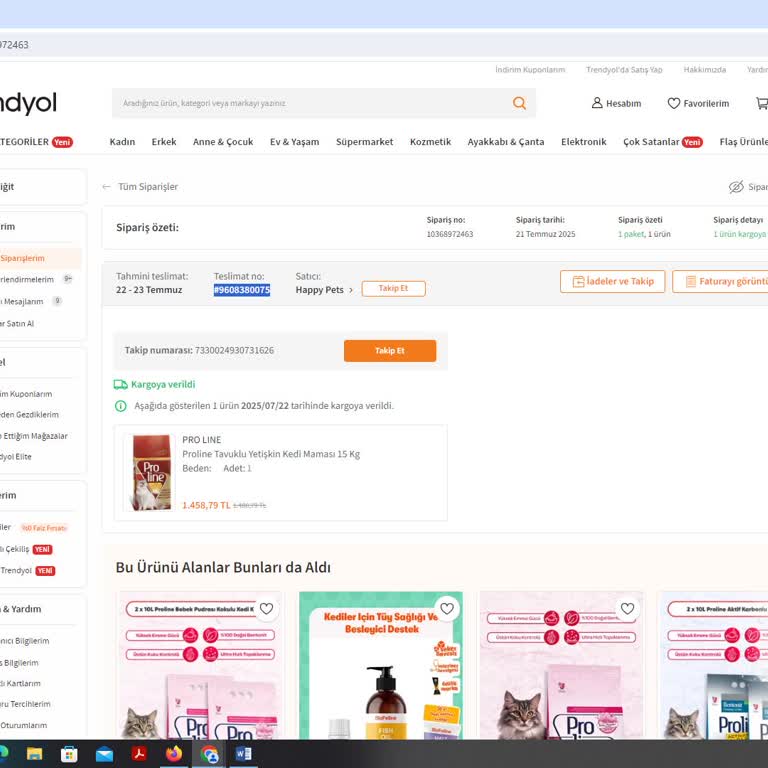Click the green Kargoya verildi truck icon
Image resolution: width=768 pixels, height=768 pixels.
120,384
